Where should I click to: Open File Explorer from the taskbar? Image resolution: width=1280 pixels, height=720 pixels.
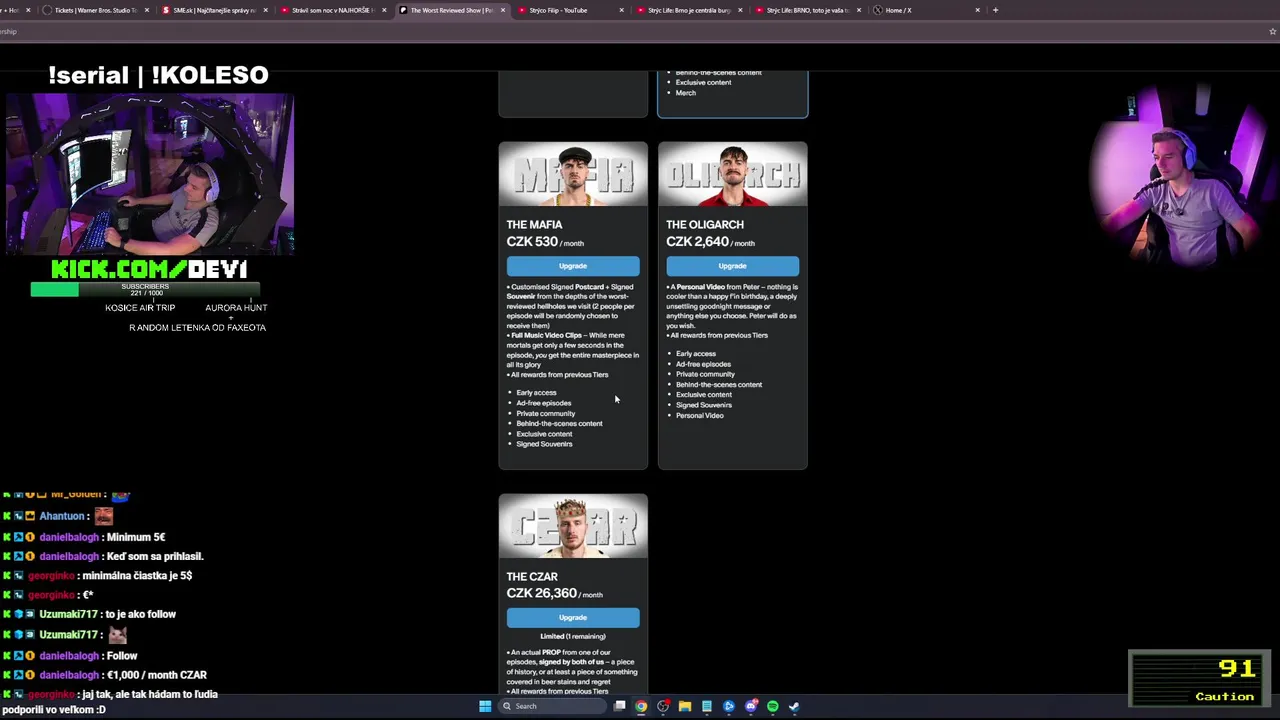[685, 706]
